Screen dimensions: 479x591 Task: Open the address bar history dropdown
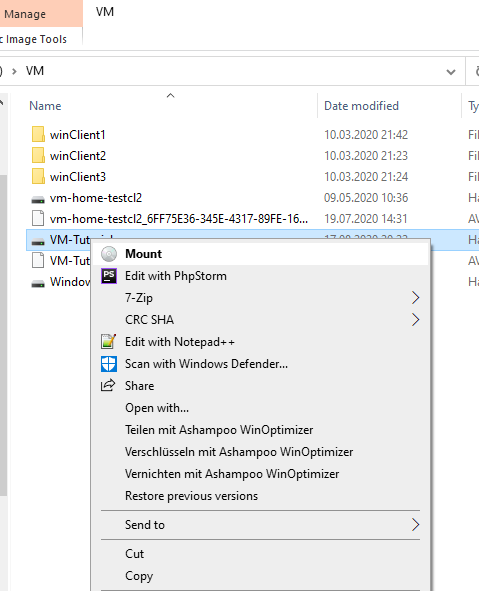click(x=451, y=72)
